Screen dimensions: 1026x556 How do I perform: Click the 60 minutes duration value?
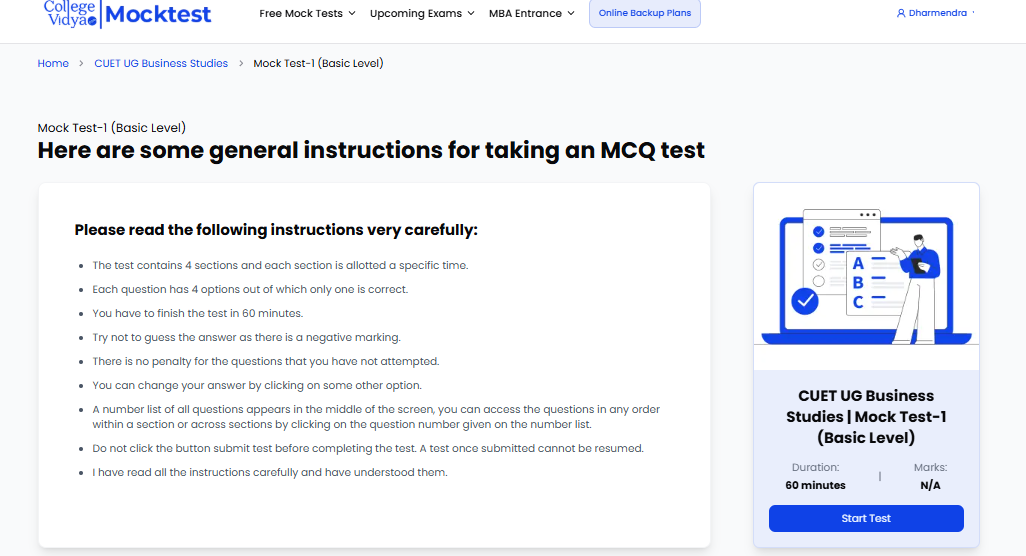tap(815, 485)
